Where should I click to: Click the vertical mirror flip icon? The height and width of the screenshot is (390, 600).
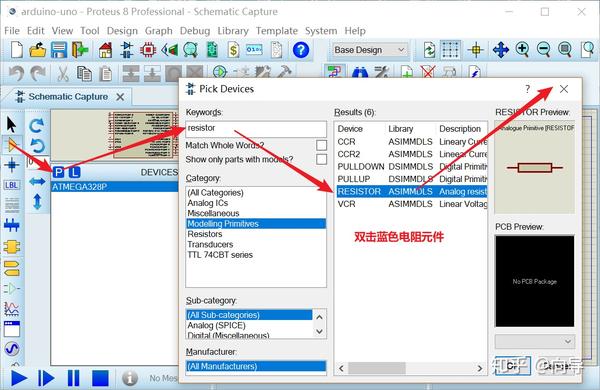point(37,202)
